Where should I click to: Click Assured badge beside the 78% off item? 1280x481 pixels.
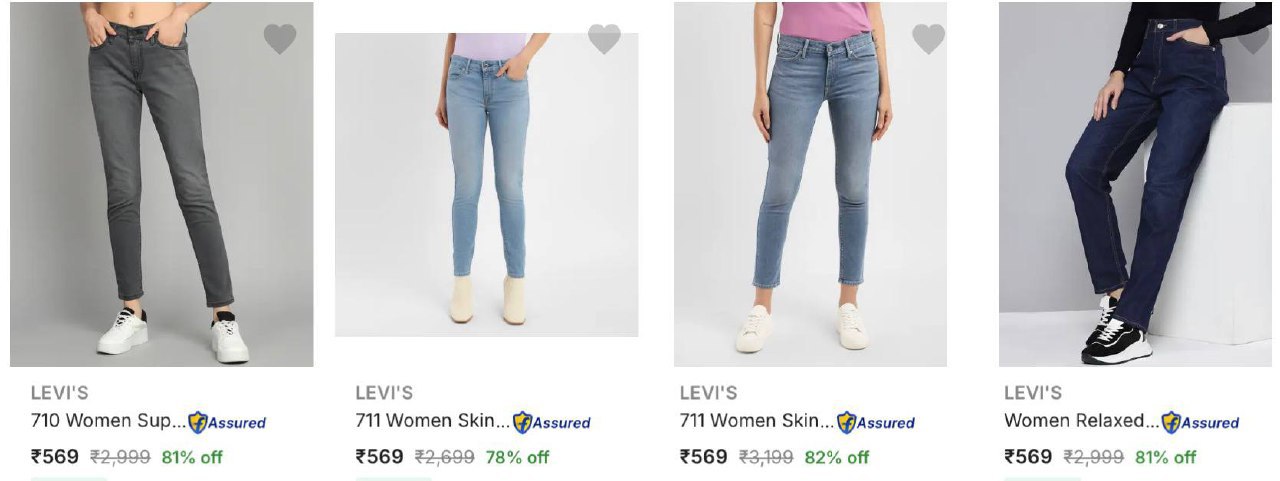pos(551,422)
